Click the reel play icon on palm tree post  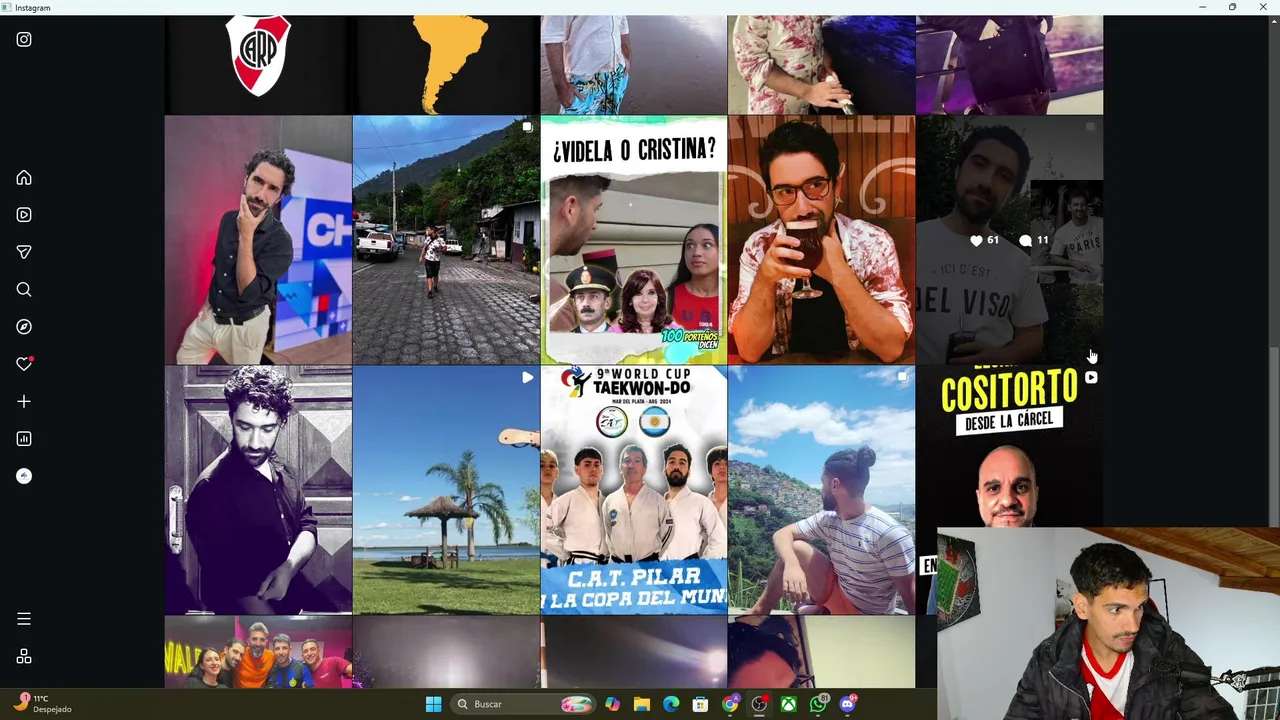click(527, 378)
